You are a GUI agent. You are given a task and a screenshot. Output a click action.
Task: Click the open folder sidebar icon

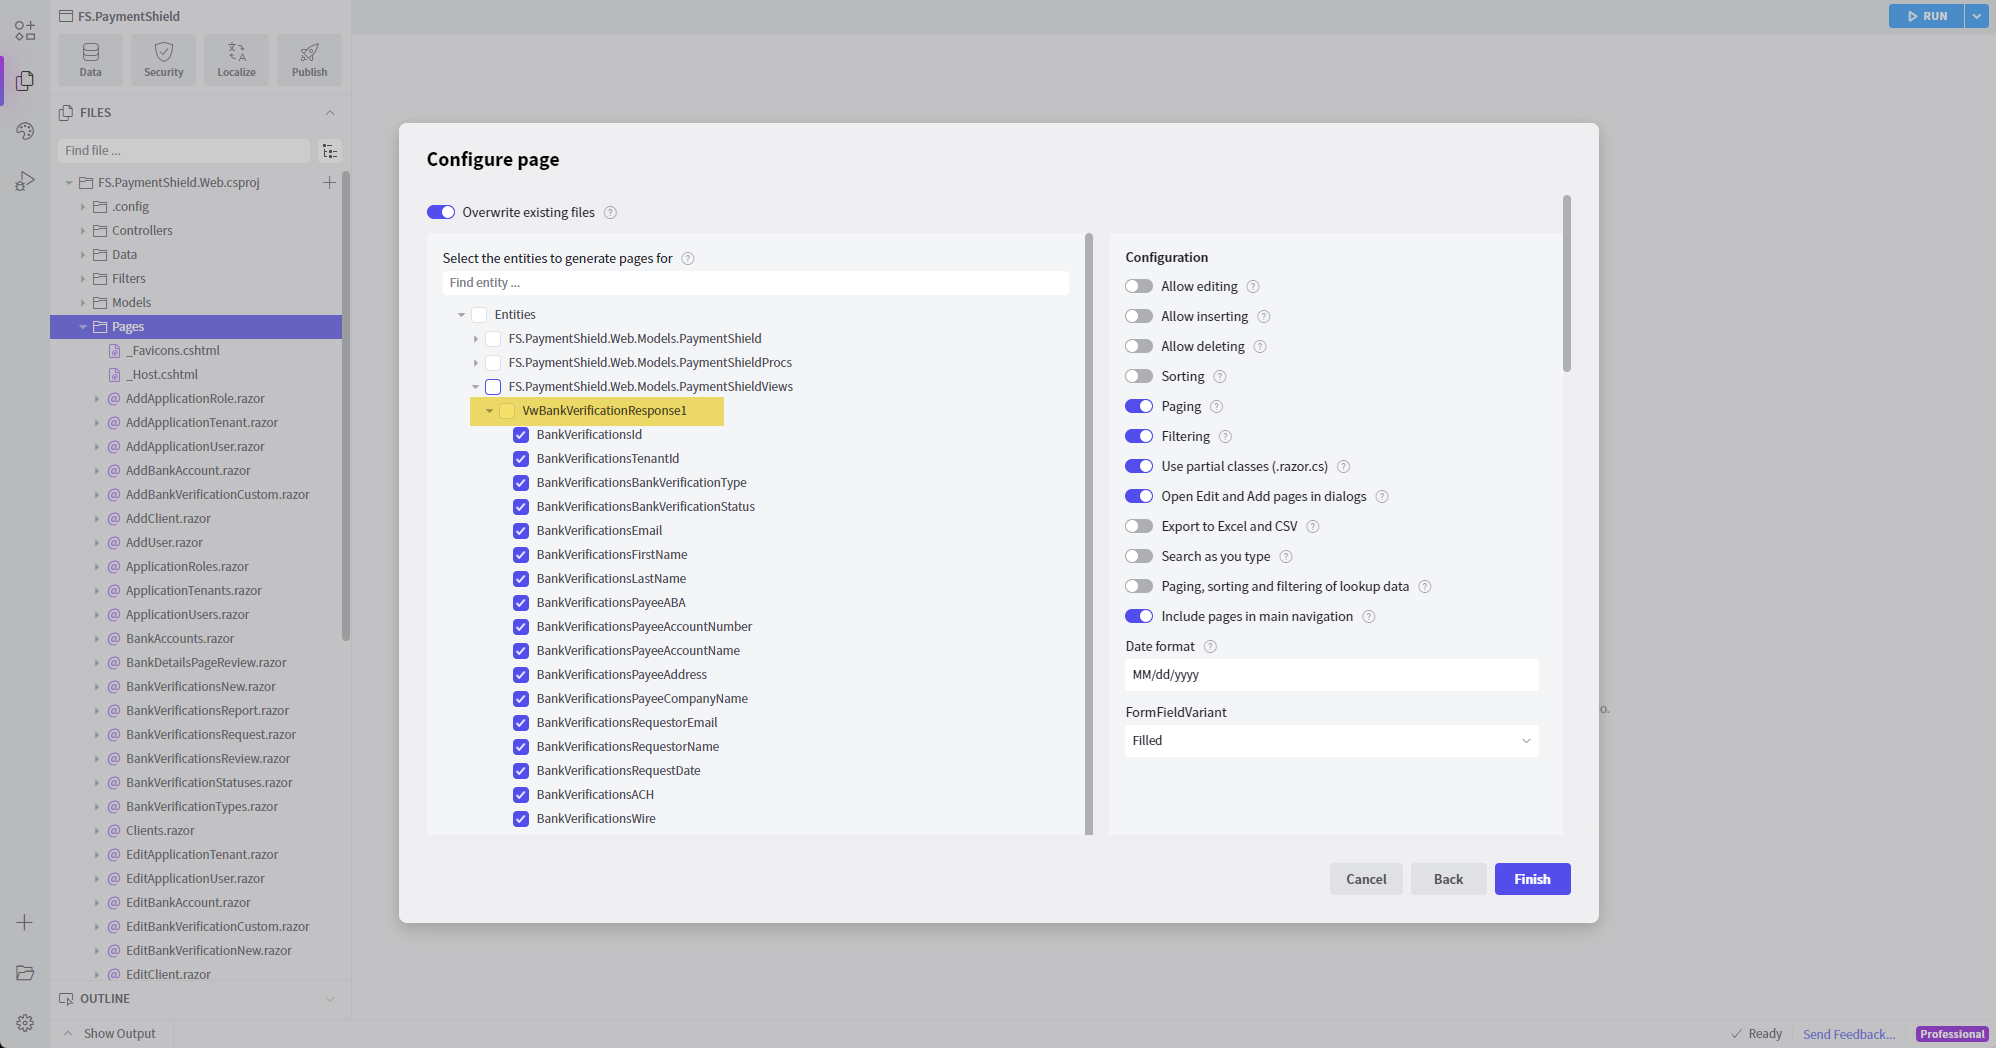[25, 973]
